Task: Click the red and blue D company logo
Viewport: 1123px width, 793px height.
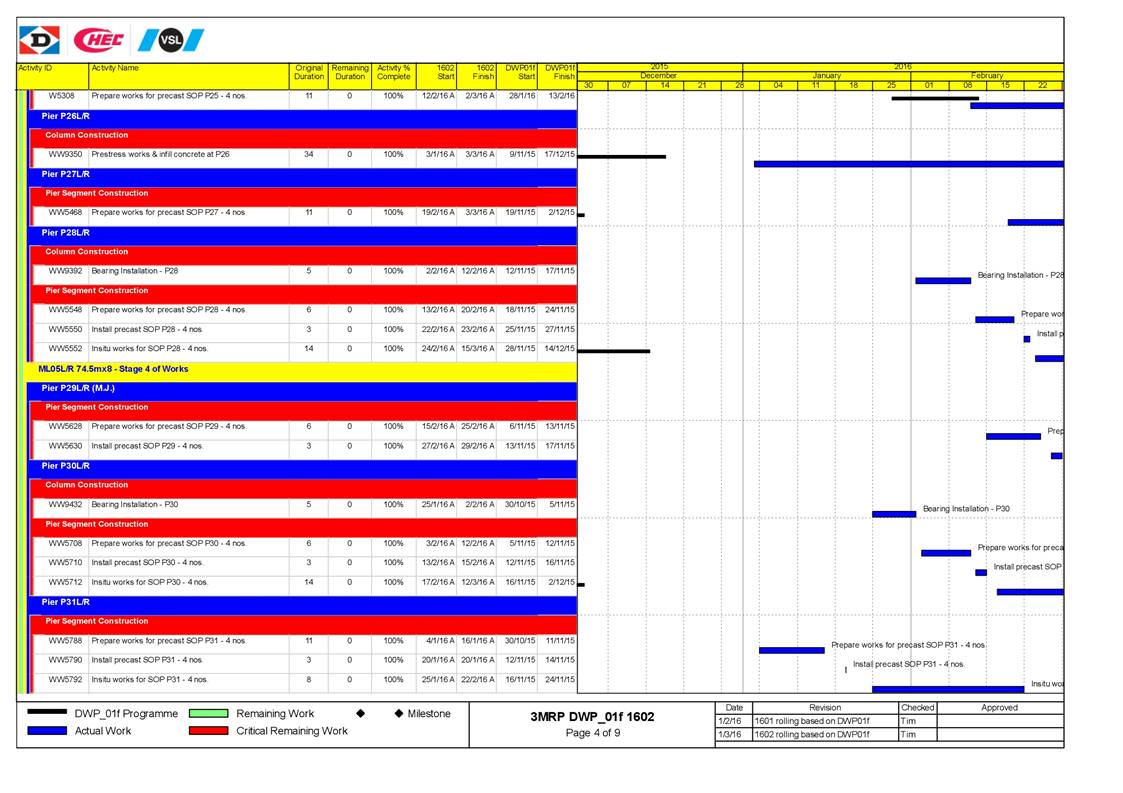Action: pos(39,40)
